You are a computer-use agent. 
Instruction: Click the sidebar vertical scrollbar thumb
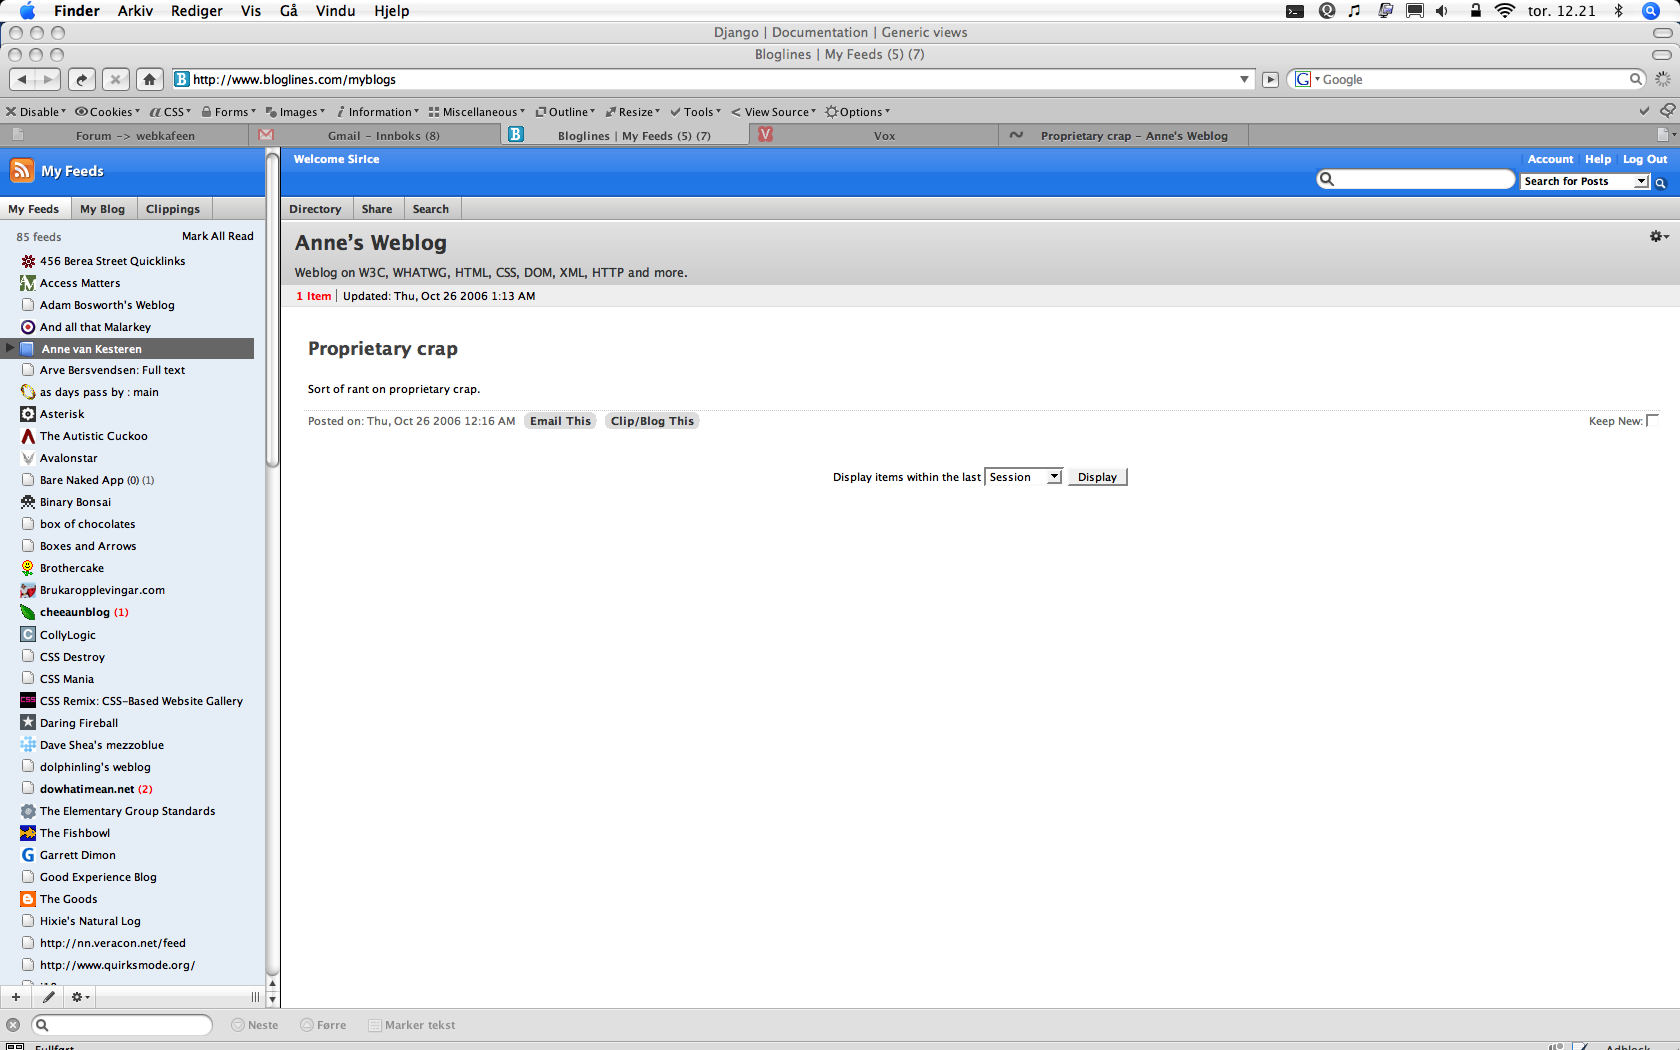[x=272, y=309]
